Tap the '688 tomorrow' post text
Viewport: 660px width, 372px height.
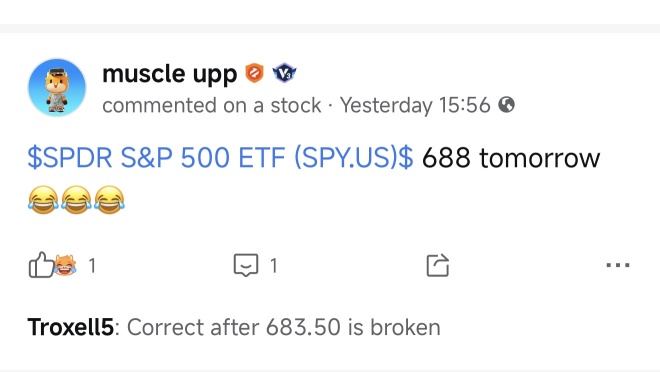pos(511,158)
